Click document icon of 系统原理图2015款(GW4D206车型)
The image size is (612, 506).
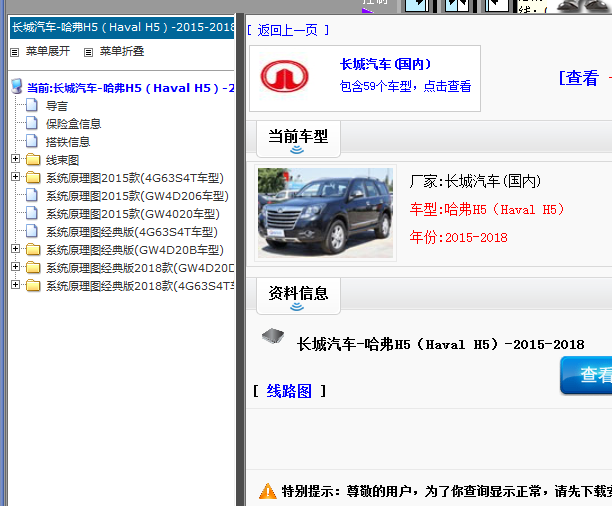tap(32, 195)
